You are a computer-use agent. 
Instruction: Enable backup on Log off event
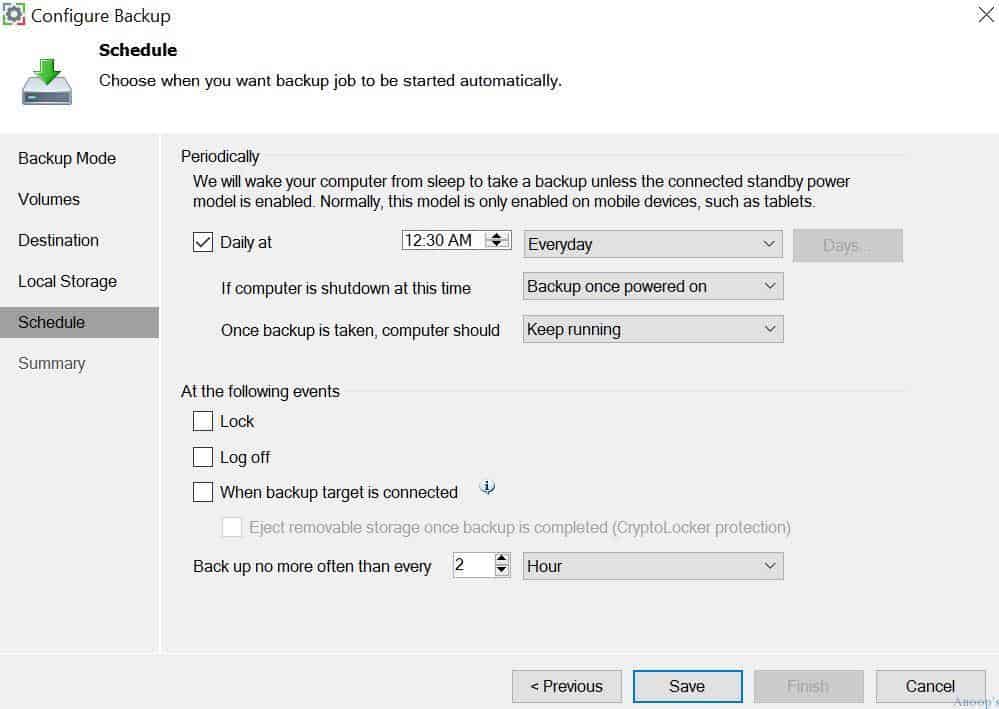[x=203, y=457]
